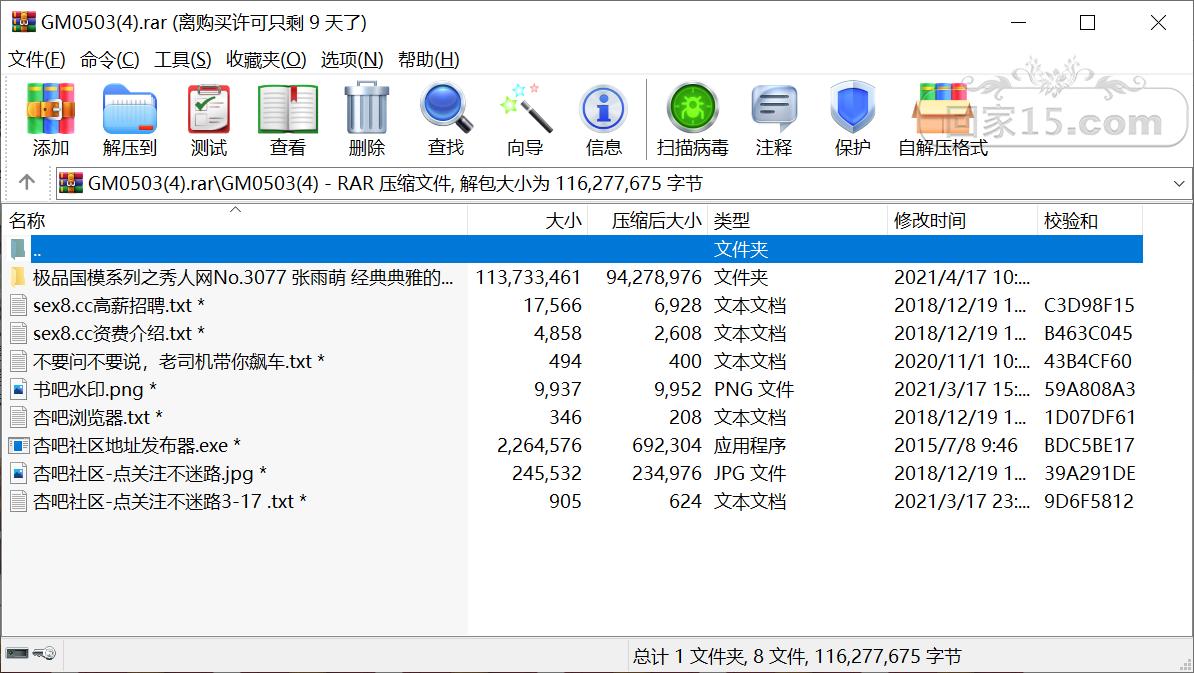Open the Favorites (收藏夹) menu
1194x673 pixels.
coord(266,59)
